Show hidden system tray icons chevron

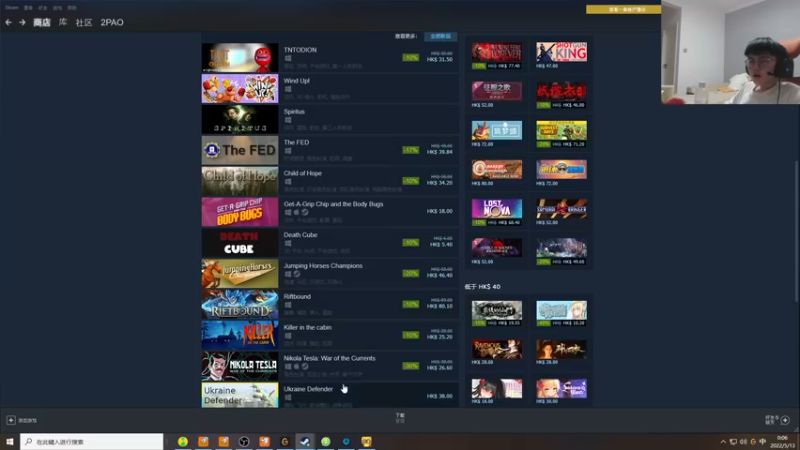(722, 442)
